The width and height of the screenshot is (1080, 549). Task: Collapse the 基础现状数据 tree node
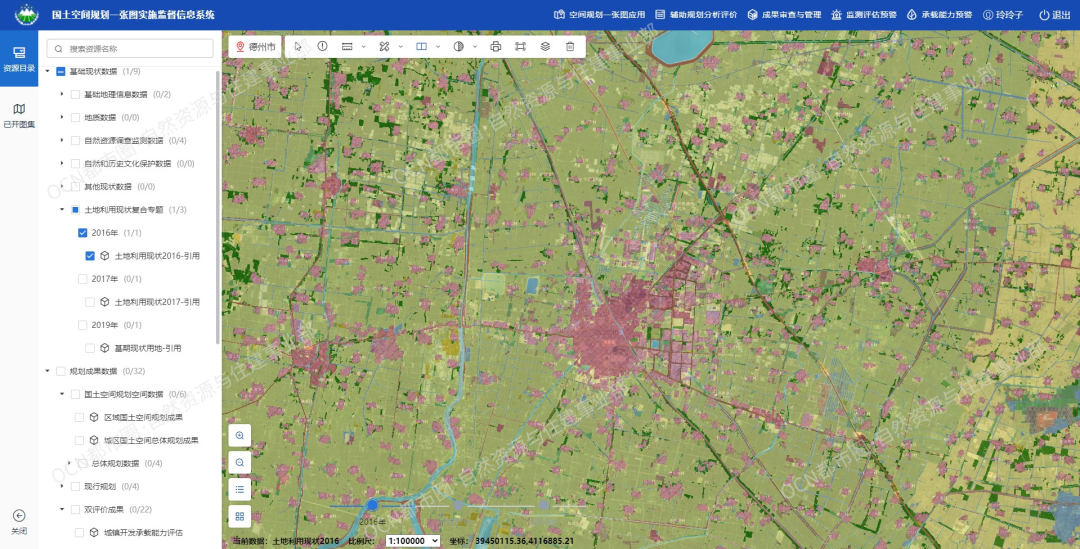click(x=48, y=72)
